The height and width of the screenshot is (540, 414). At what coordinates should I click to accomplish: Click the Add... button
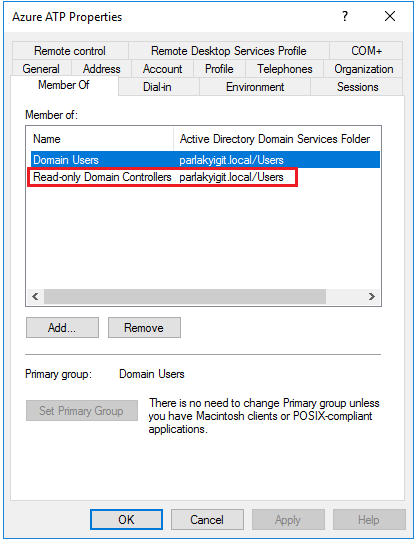(62, 328)
